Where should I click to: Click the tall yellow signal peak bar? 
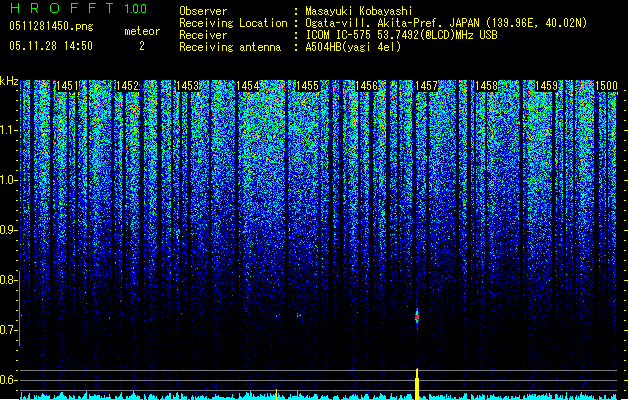point(417,384)
